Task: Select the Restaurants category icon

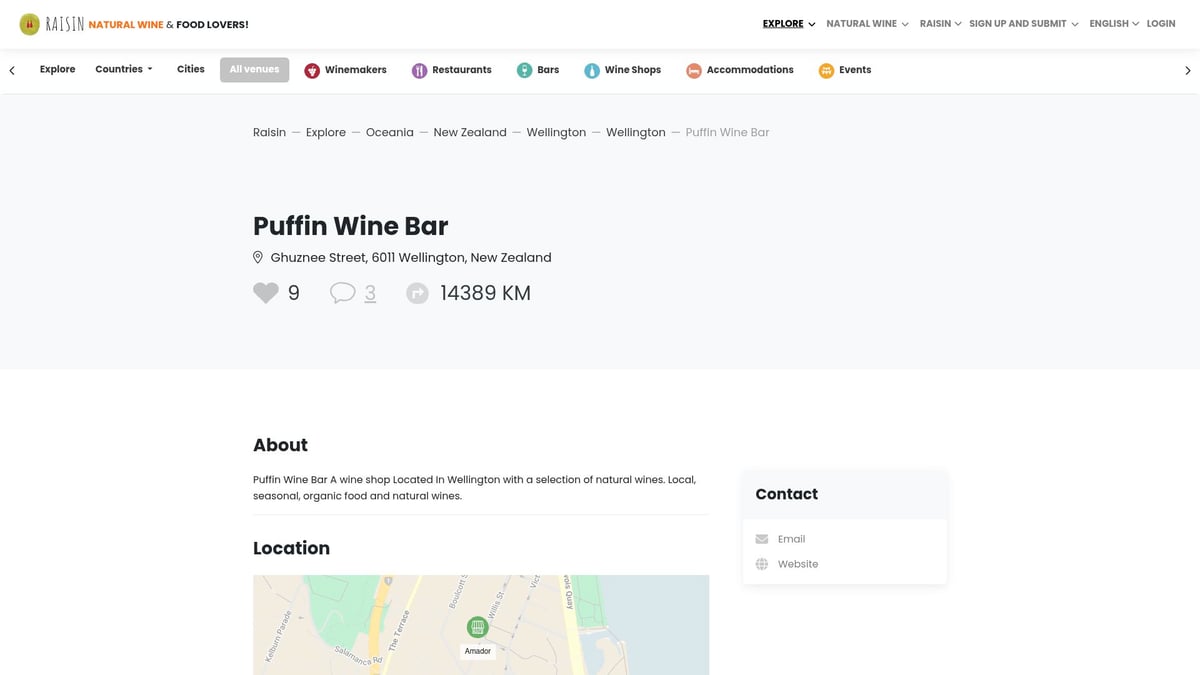Action: (x=418, y=70)
